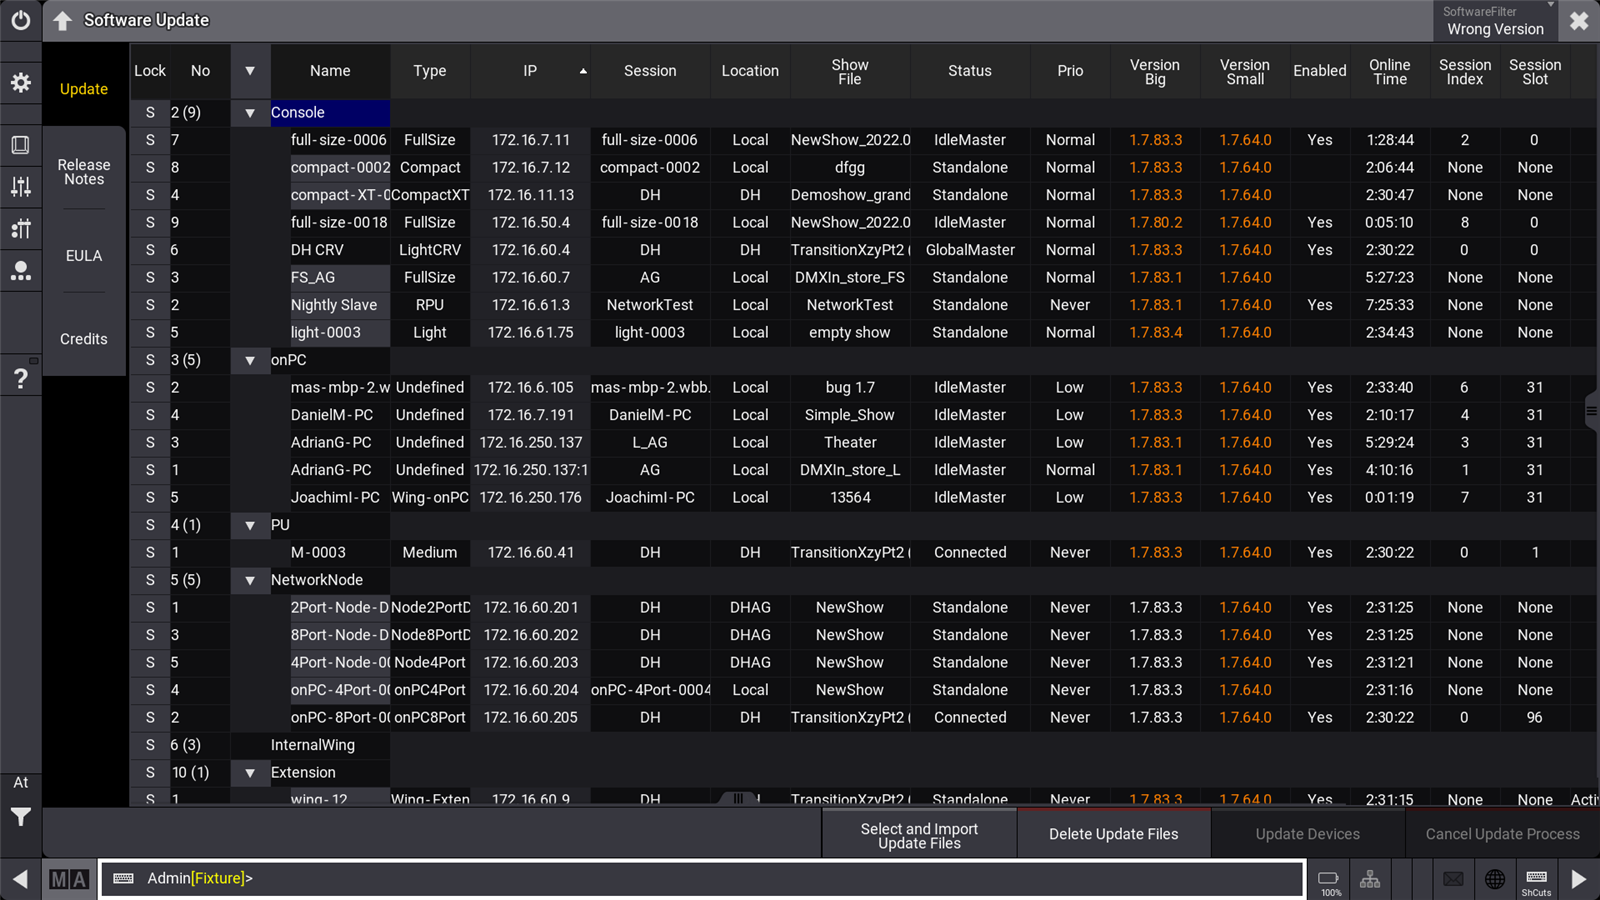Click the power icon in the title bar
Screen dimensions: 1600x900
point(20,20)
